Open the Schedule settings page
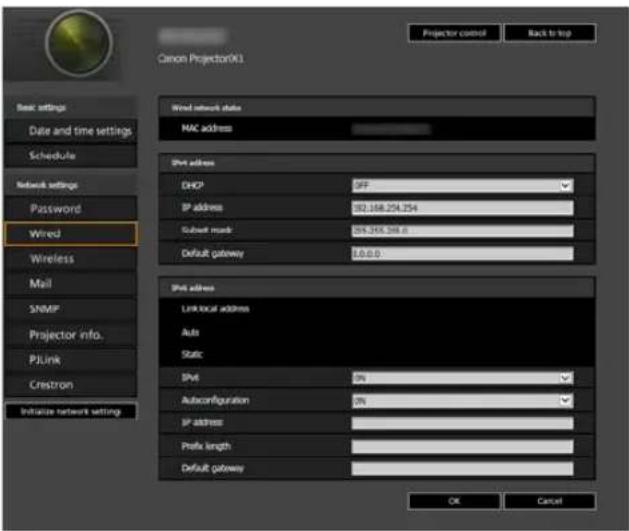 71,156
